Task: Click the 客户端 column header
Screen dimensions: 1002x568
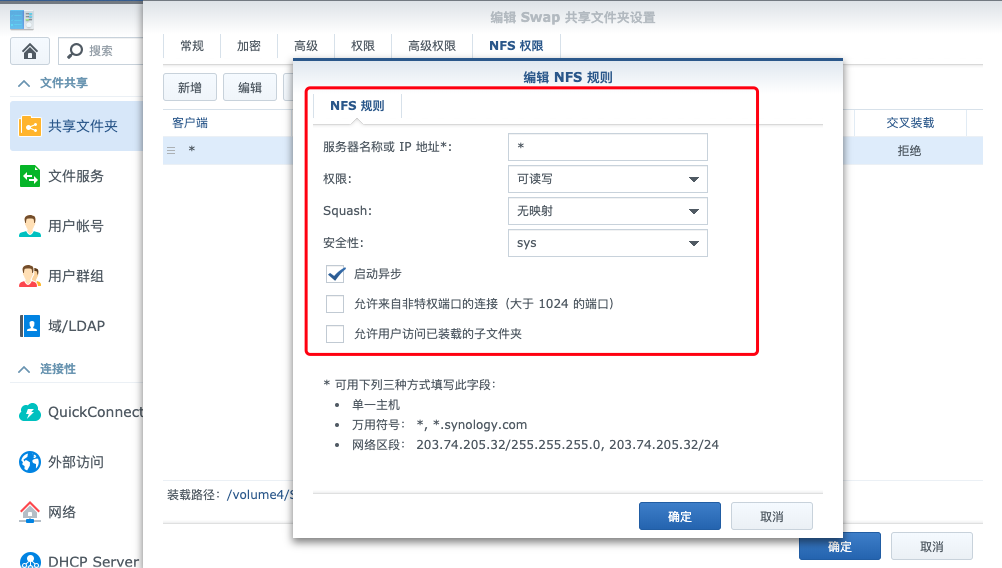Action: pyautogui.click(x=190, y=123)
